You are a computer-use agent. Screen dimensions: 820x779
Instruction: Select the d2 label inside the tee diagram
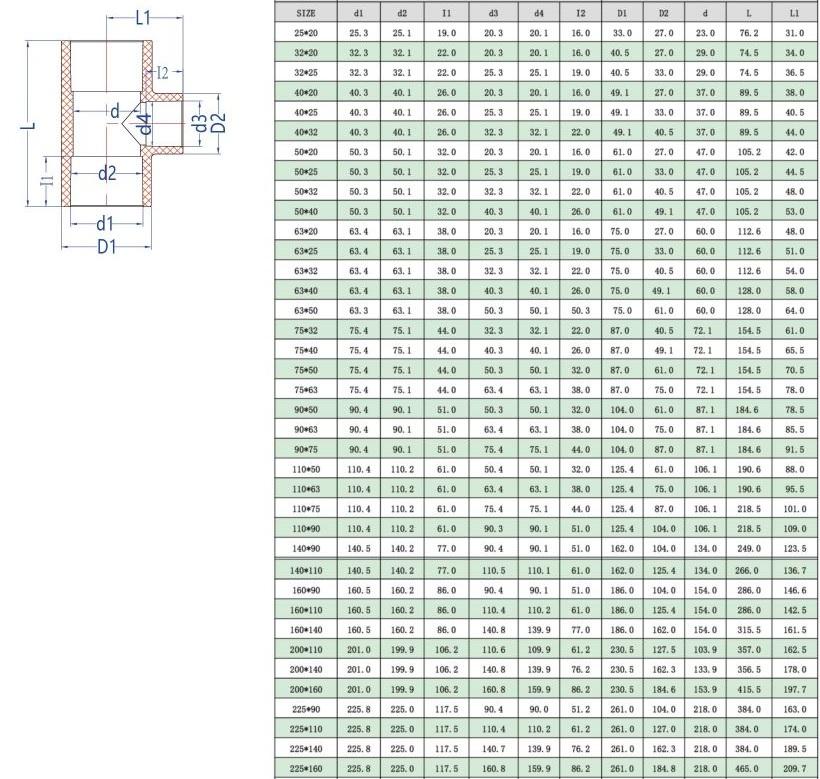pyautogui.click(x=107, y=173)
